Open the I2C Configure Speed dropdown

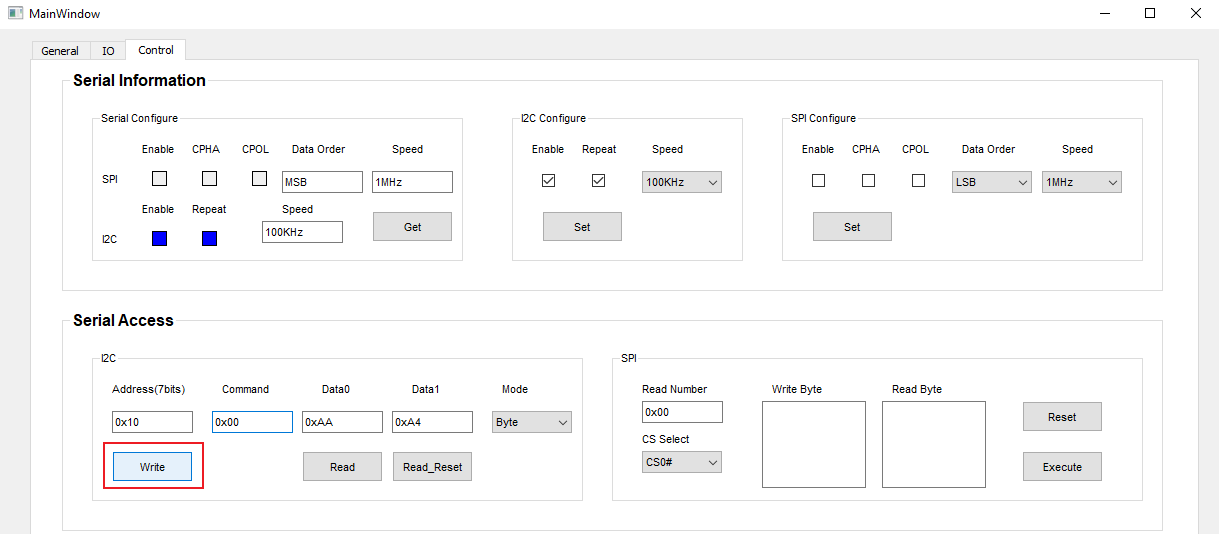(681, 182)
